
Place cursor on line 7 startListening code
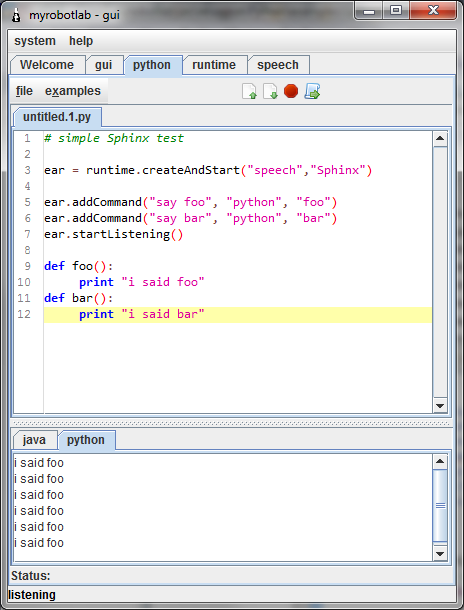pos(113,234)
